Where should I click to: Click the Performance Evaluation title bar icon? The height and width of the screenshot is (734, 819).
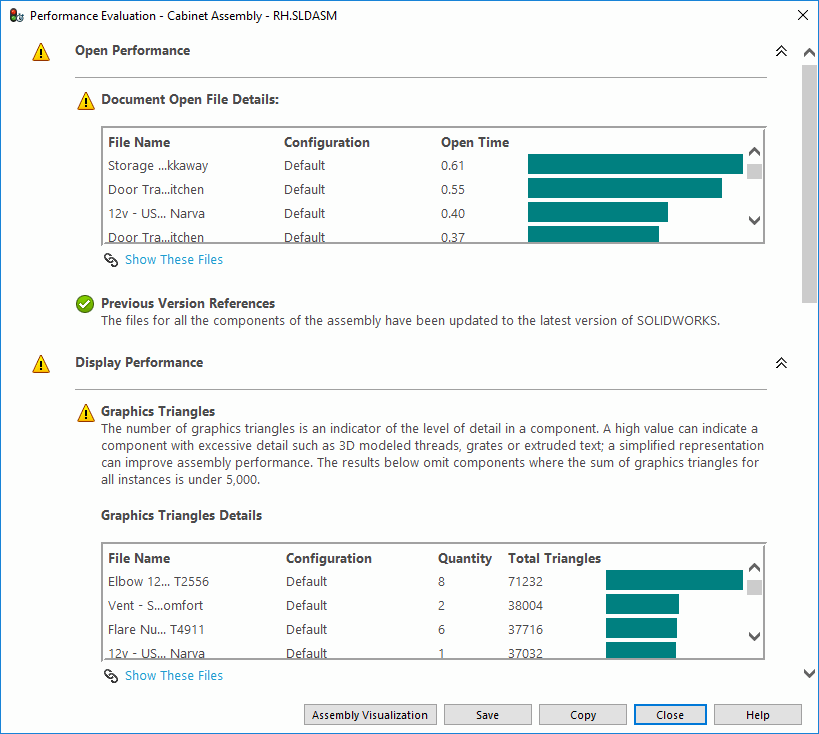(x=16, y=15)
